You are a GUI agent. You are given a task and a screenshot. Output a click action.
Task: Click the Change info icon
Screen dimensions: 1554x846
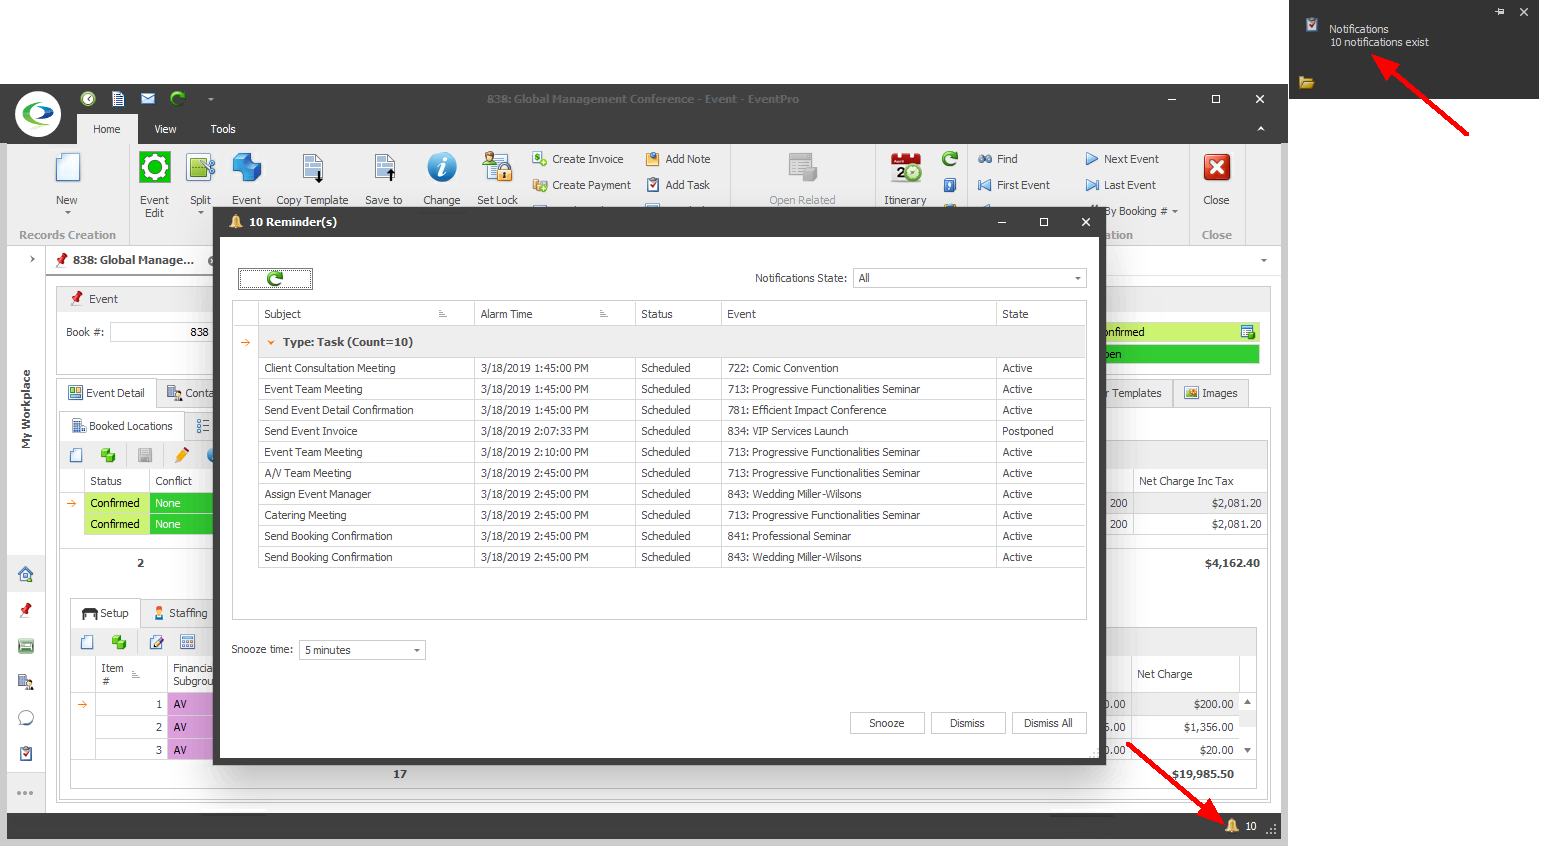tap(441, 168)
